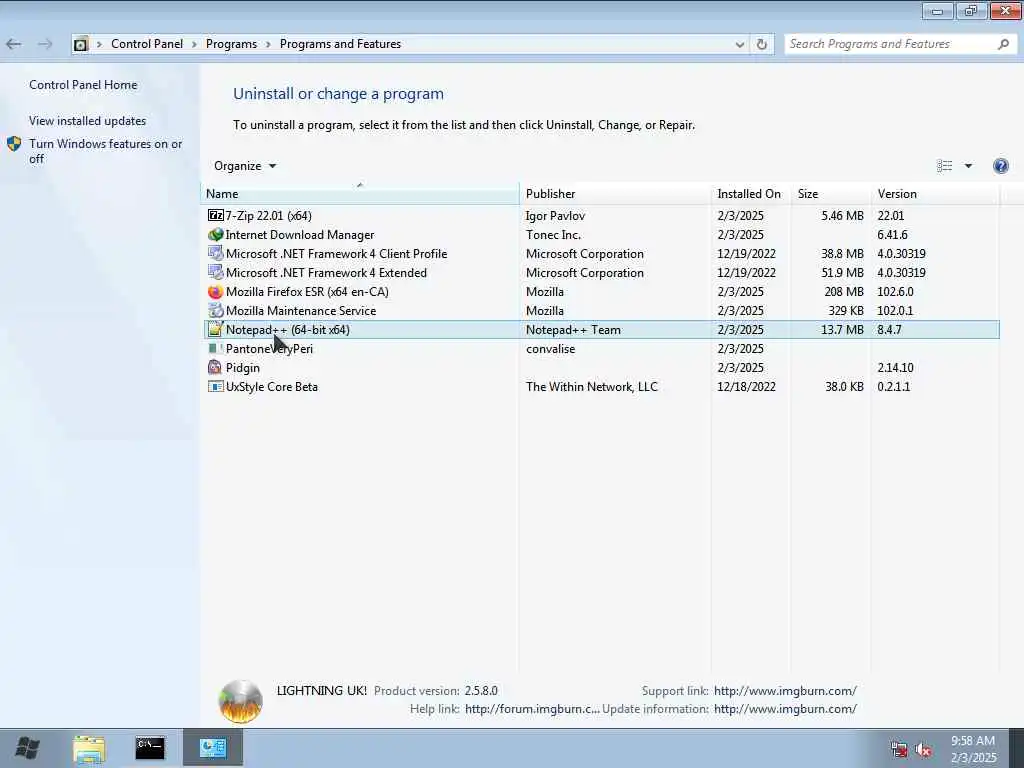
Task: Open File Explorer from the taskbar
Action: click(x=89, y=749)
